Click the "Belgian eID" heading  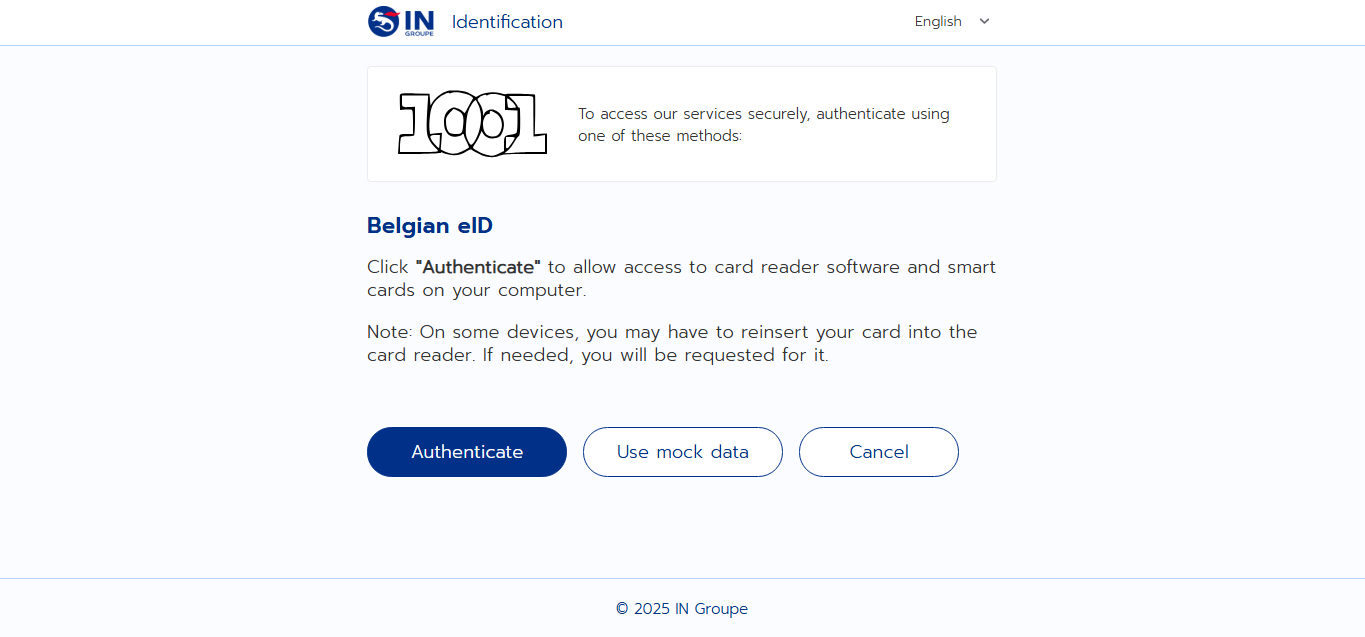pyautogui.click(x=430, y=226)
